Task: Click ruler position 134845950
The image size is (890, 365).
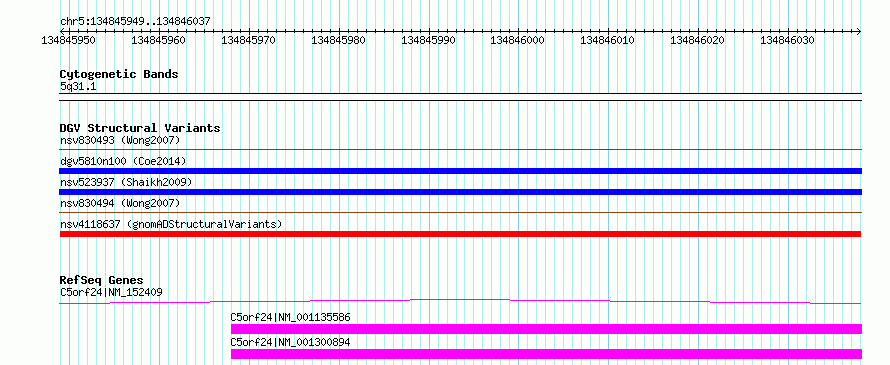Action: pos(69,40)
